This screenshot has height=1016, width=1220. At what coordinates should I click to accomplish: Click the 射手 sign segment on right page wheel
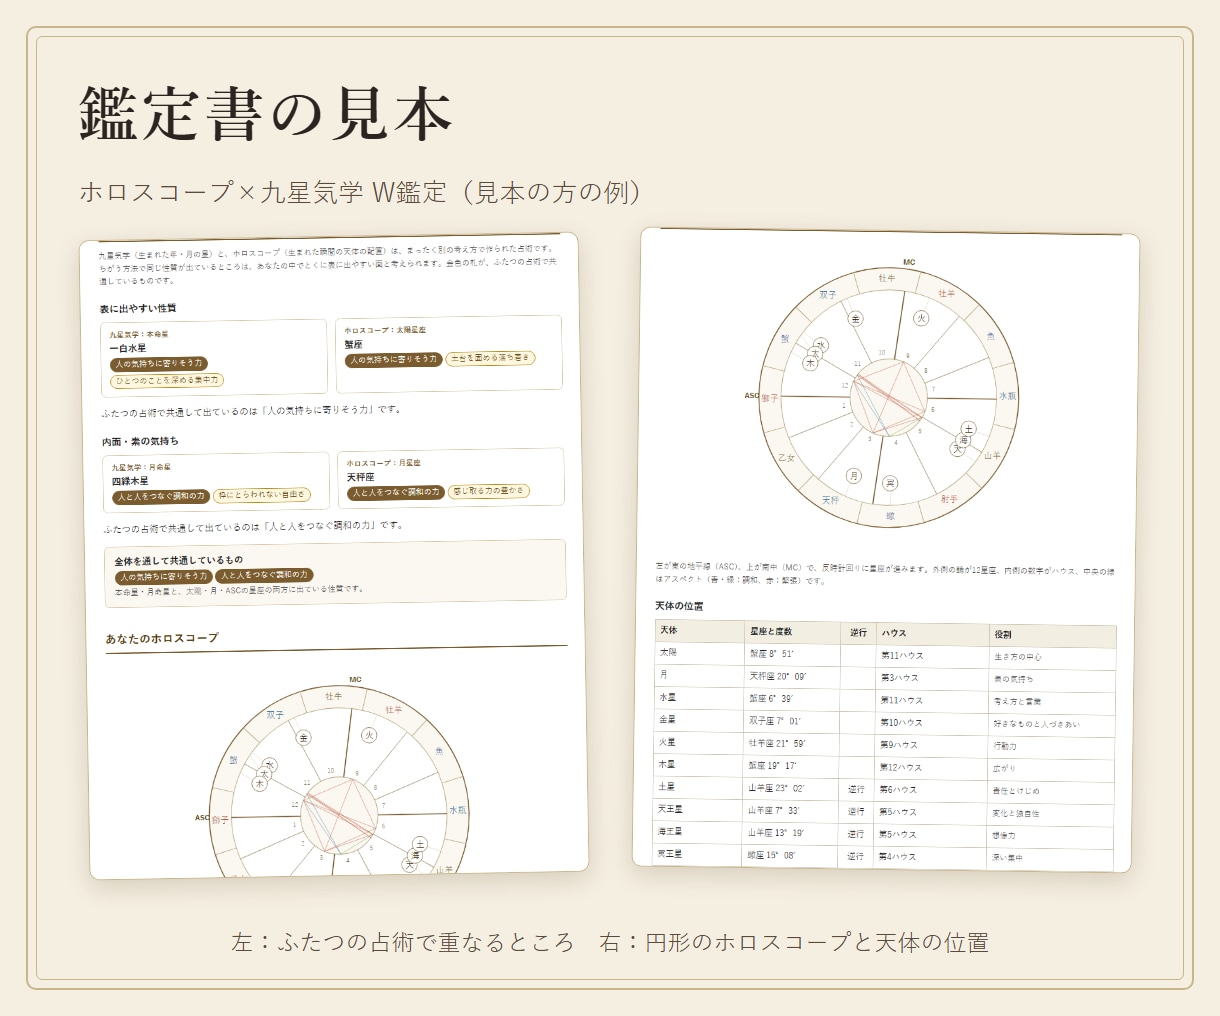tap(949, 498)
